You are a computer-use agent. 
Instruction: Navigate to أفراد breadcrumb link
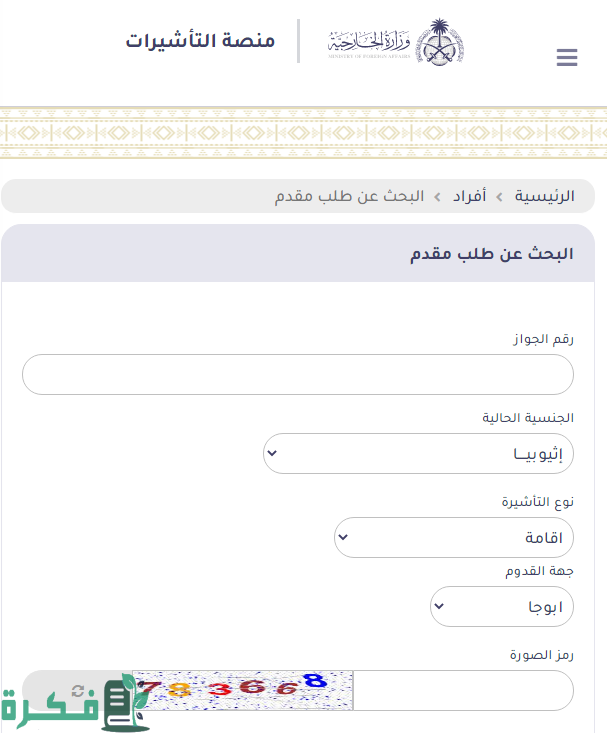469,196
